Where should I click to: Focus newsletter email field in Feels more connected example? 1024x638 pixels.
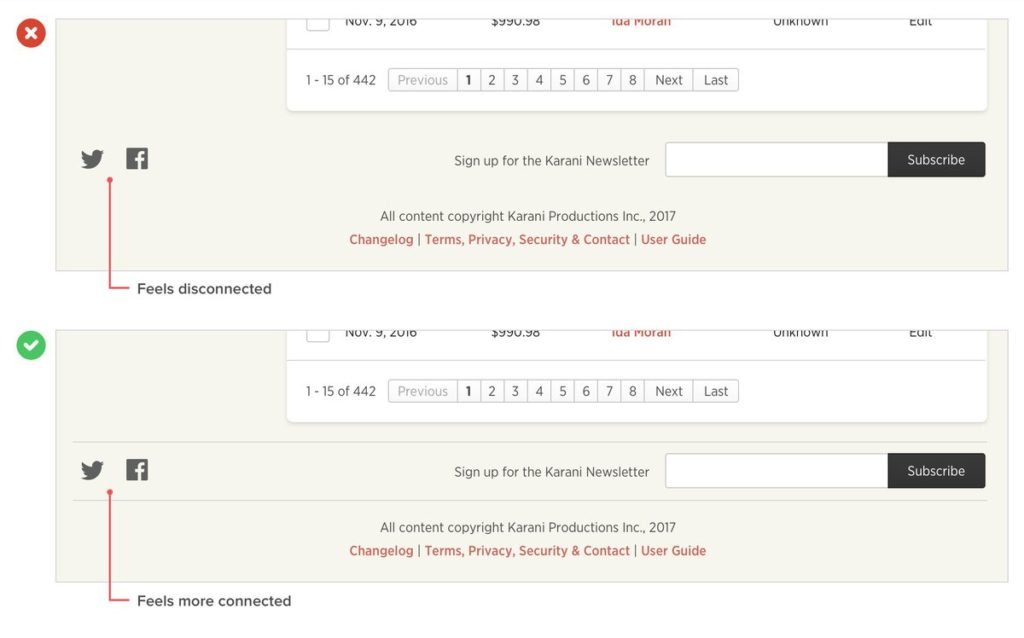tap(776, 471)
